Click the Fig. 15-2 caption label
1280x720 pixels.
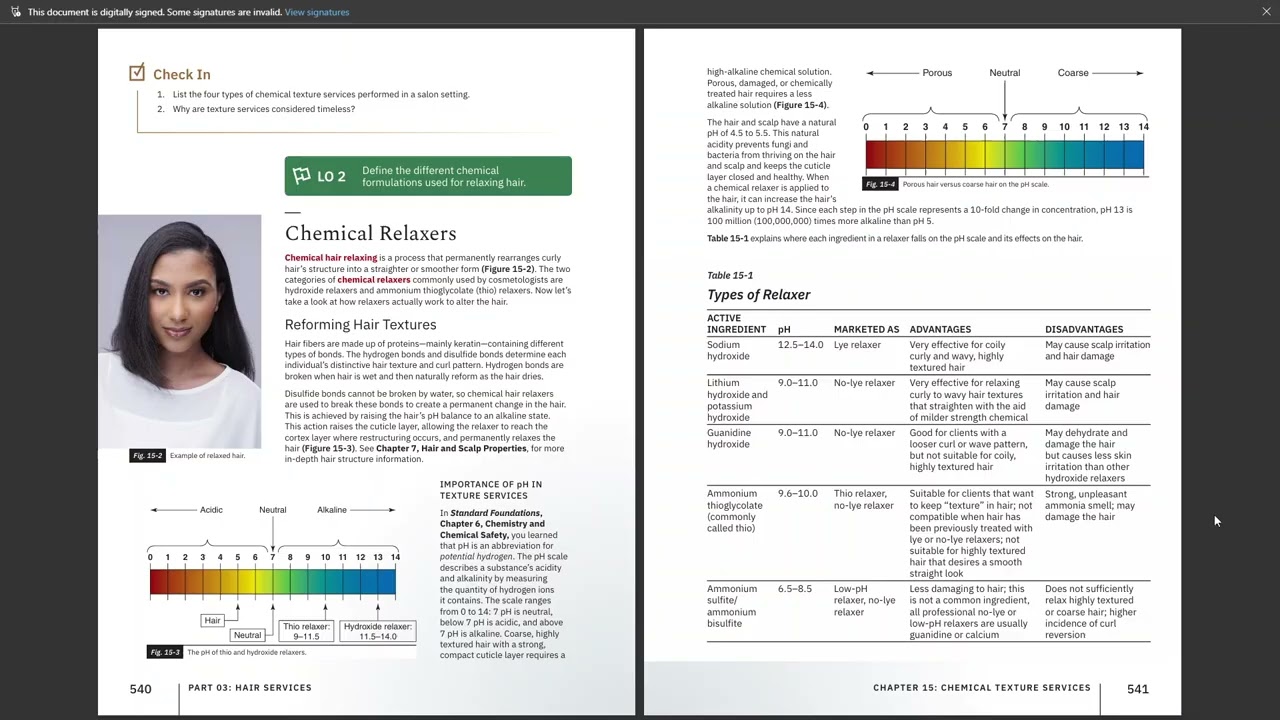click(147, 456)
